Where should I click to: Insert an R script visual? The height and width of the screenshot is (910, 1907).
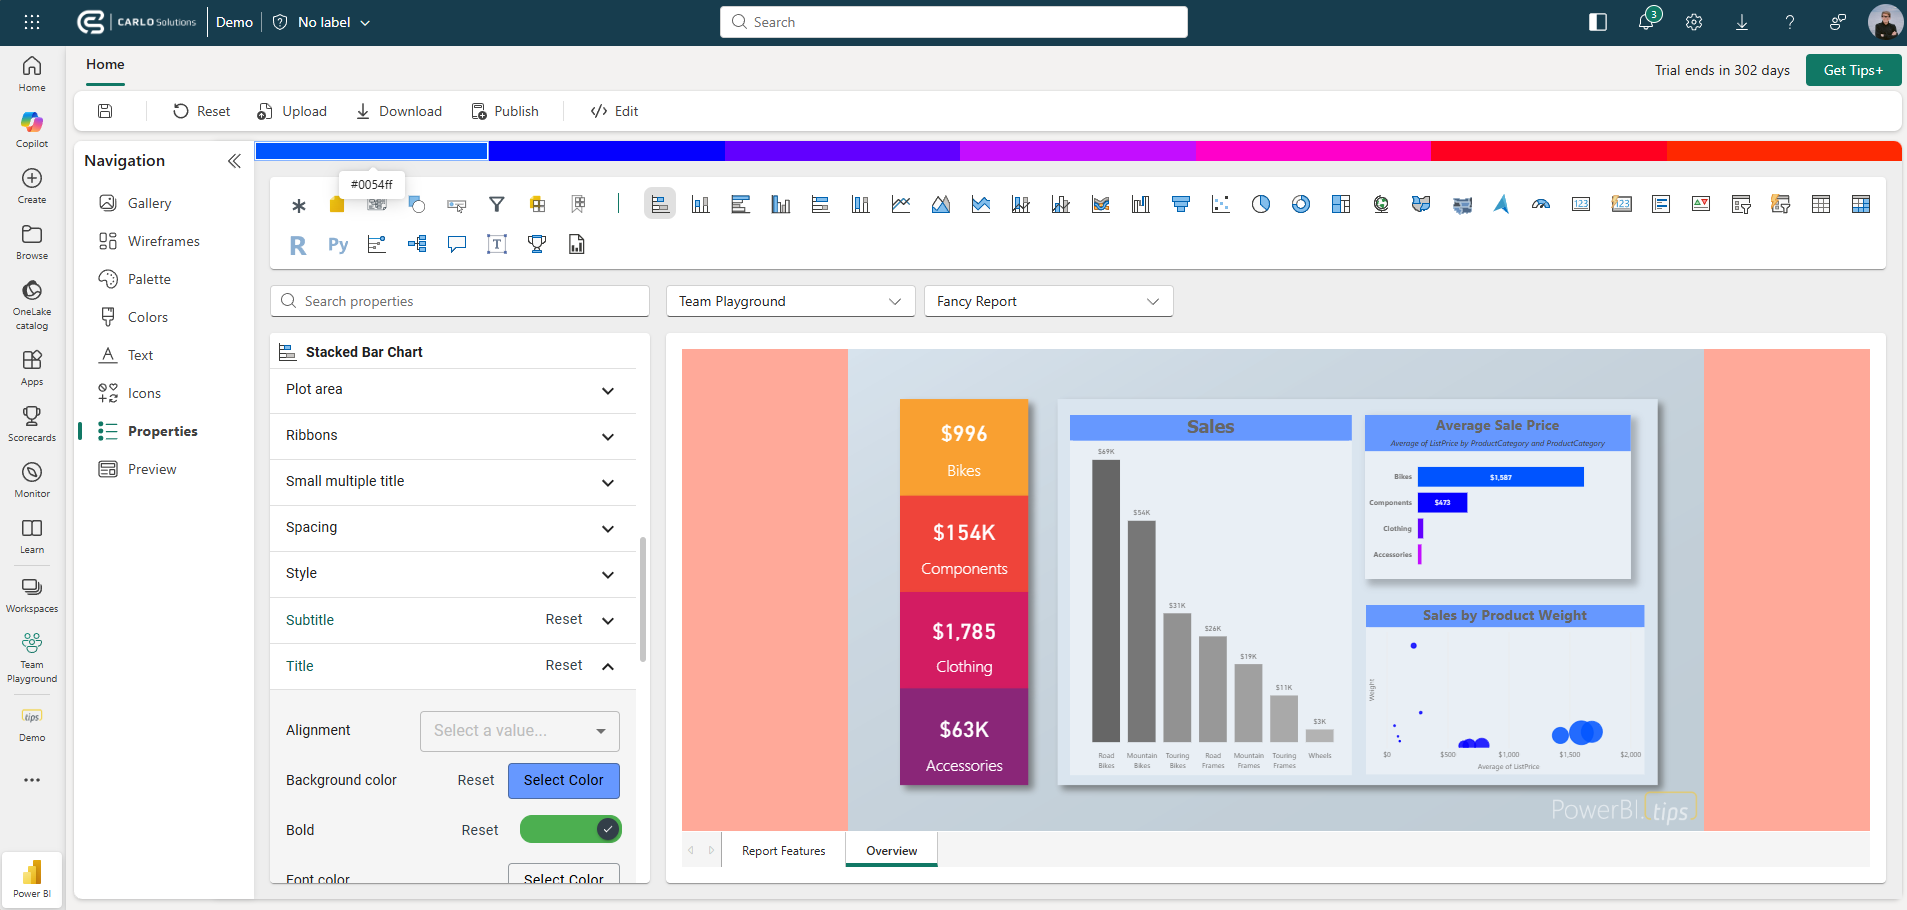[297, 245]
